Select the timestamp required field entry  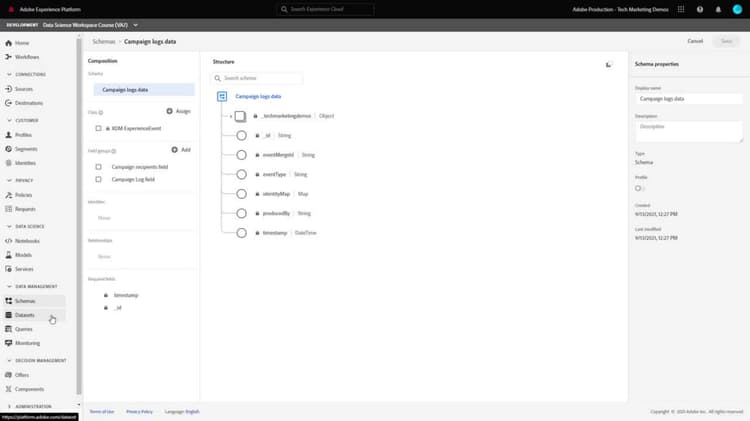[x=126, y=295]
